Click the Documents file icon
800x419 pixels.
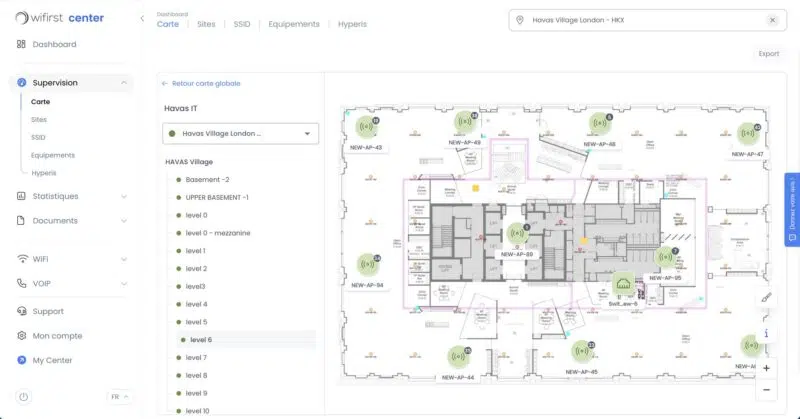(21, 220)
